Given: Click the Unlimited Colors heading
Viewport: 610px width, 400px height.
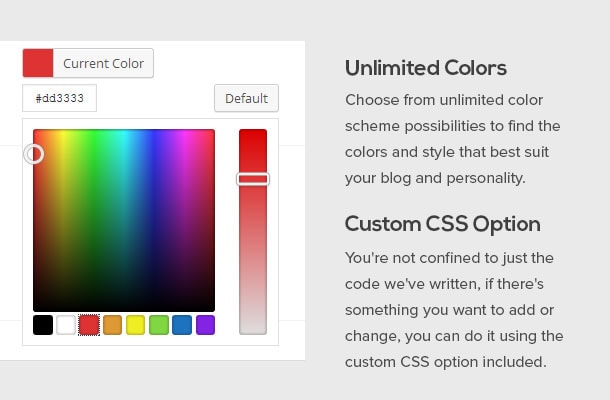Looking at the screenshot, I should [426, 68].
